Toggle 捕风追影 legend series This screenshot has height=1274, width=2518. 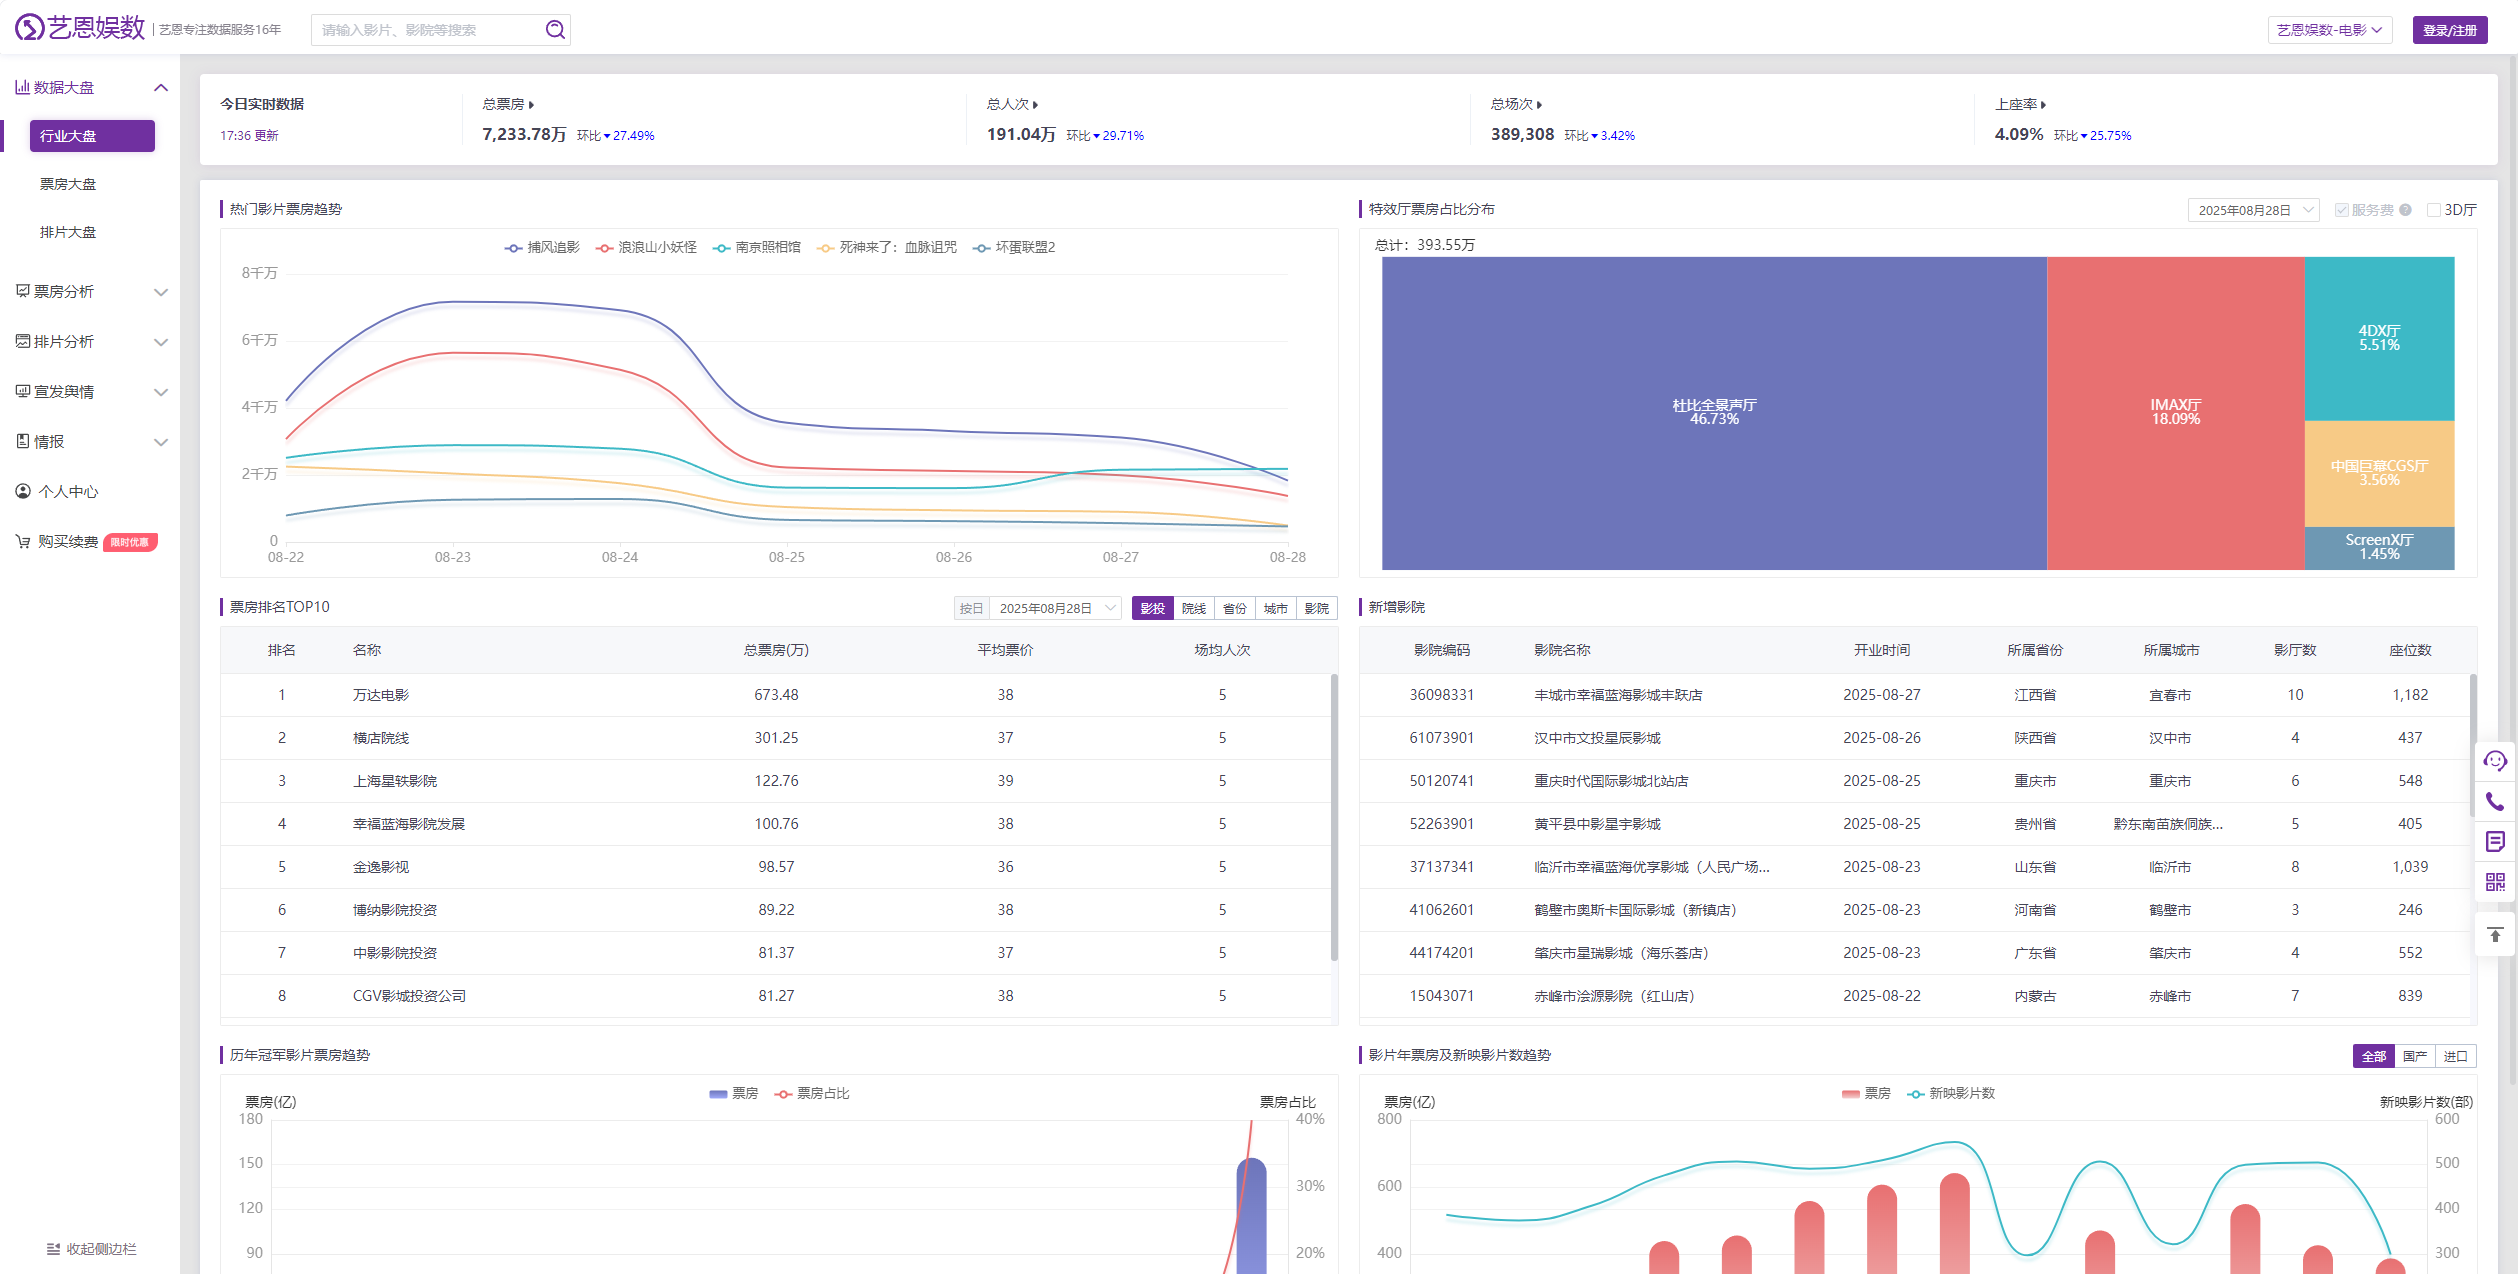coord(542,247)
